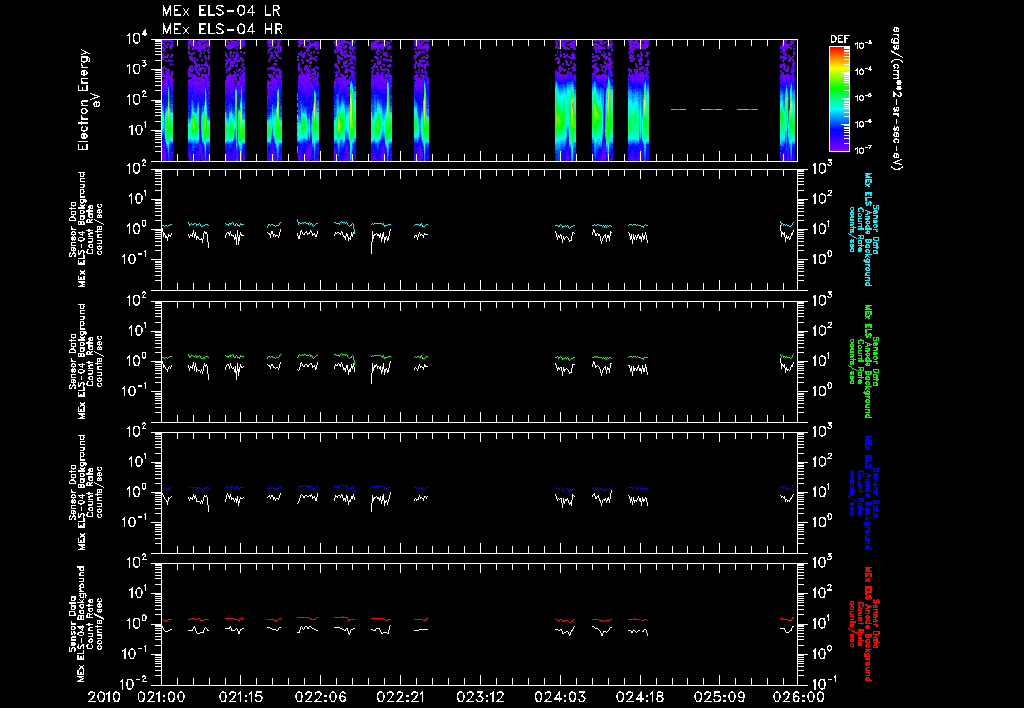Click the green trace above the 024:03 label
The image size is (1024, 708).
click(x=565, y=358)
